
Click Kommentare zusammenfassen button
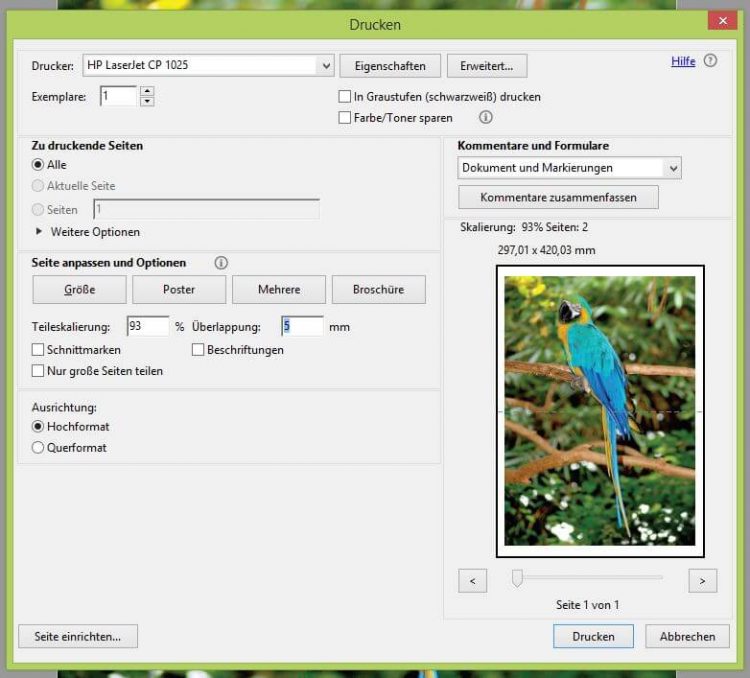click(558, 198)
